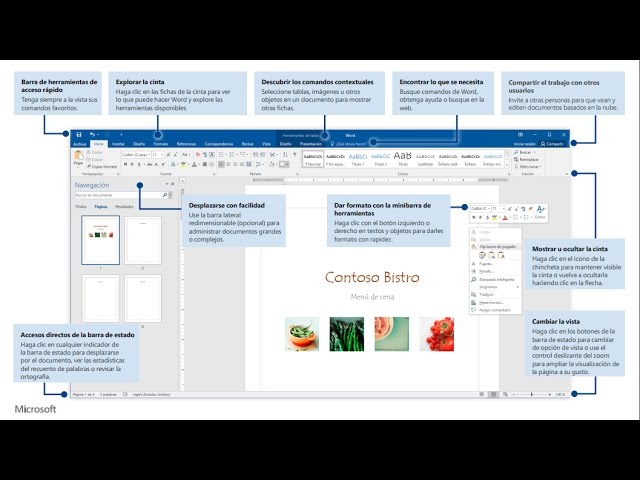Choose Nuevo comentario in context menu
Screen dimensions: 640x480
495,310
